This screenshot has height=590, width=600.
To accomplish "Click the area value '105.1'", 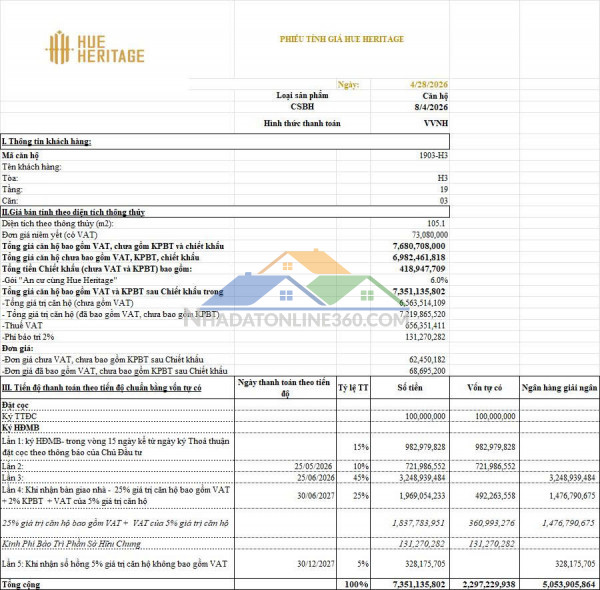I will click(x=436, y=223).
